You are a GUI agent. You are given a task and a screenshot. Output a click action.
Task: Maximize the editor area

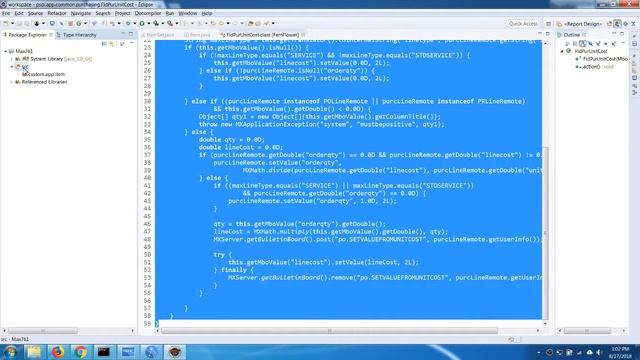548,34
